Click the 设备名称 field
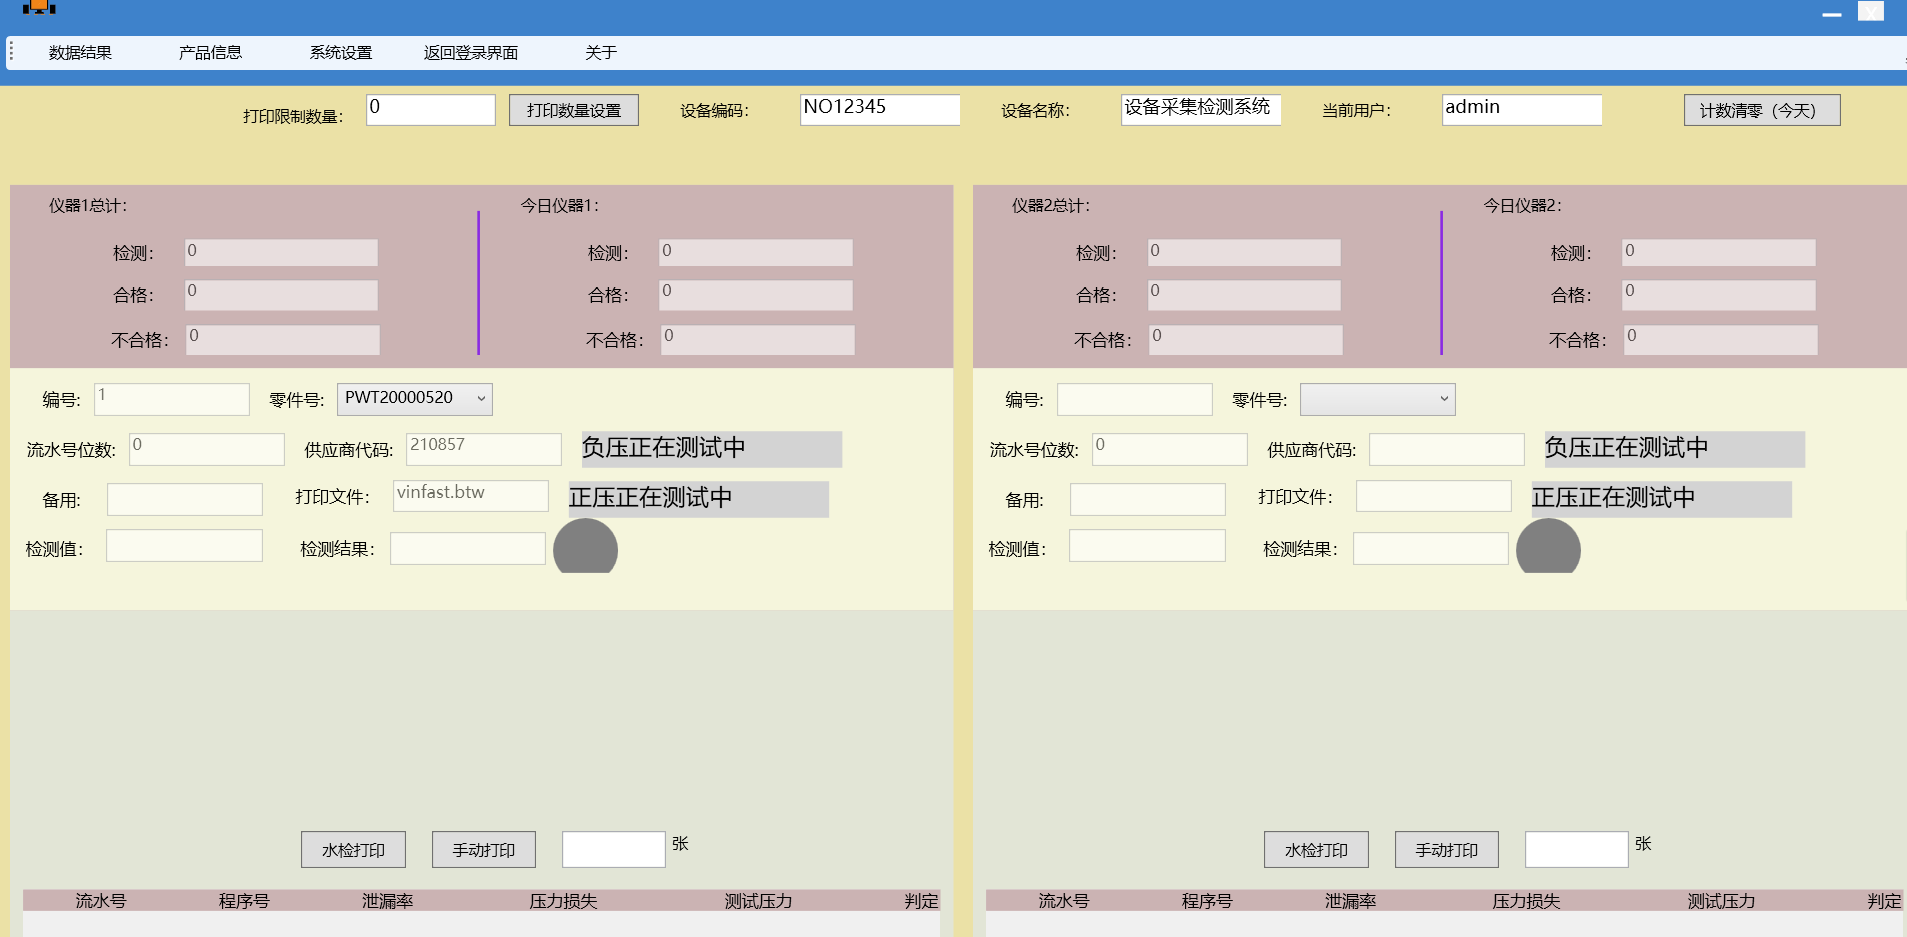Image resolution: width=1907 pixels, height=937 pixels. 1201,109
